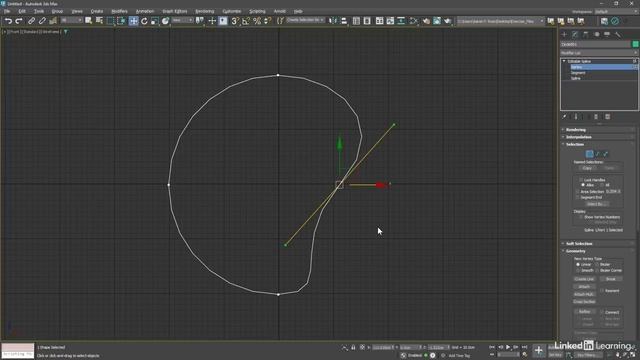The image size is (640, 360).
Task: Open the Motion command panel tab
Action: click(x=596, y=34)
